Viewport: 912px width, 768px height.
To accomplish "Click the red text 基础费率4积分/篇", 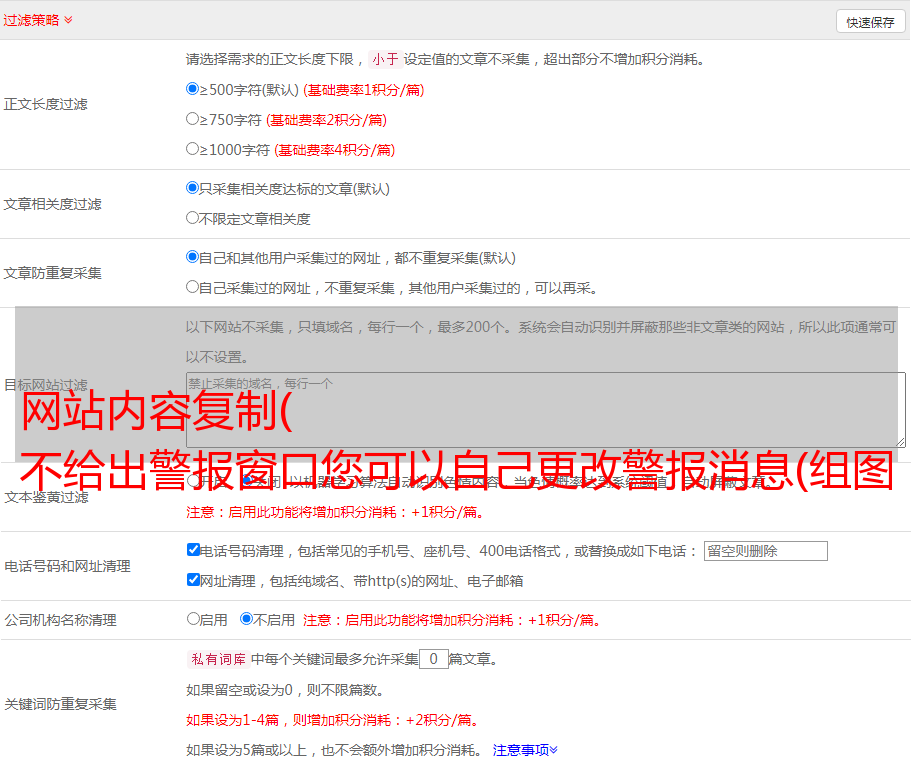I will tap(334, 150).
